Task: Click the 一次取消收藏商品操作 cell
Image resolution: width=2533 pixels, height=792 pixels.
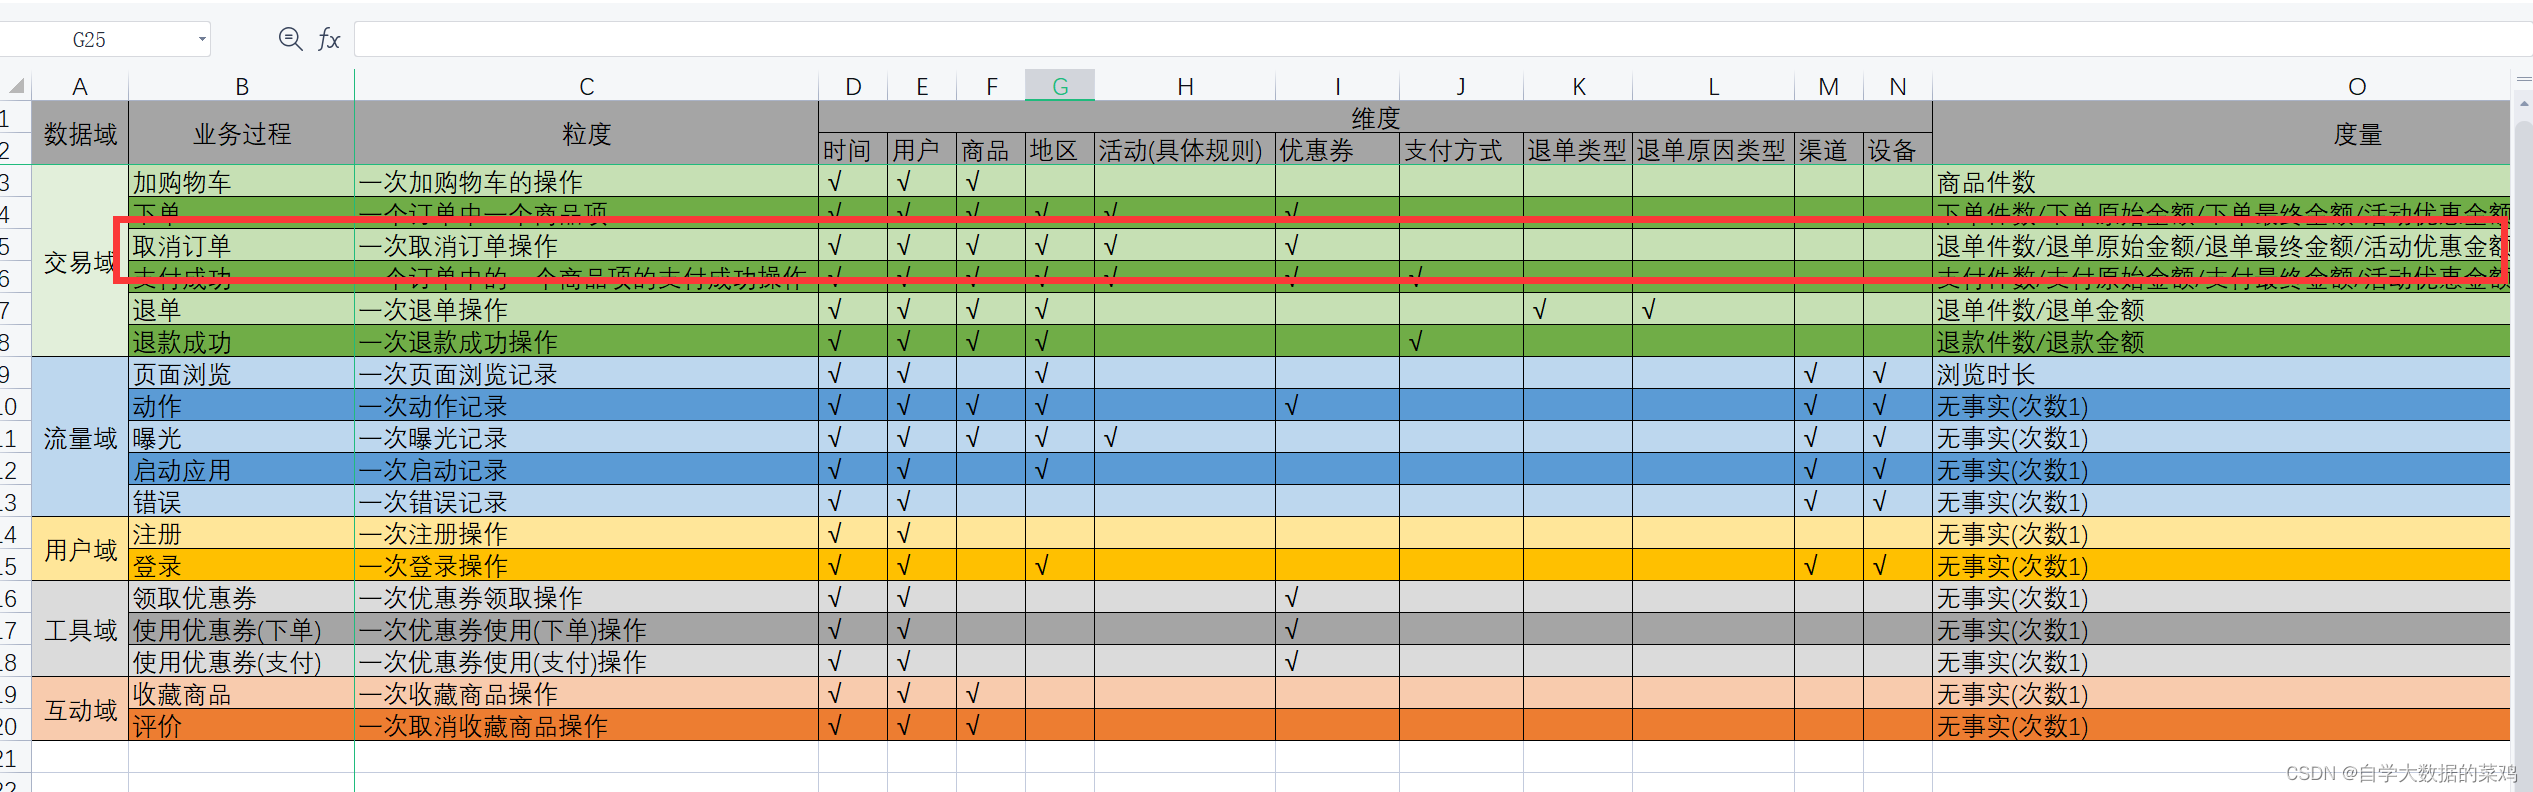Action: (587, 725)
